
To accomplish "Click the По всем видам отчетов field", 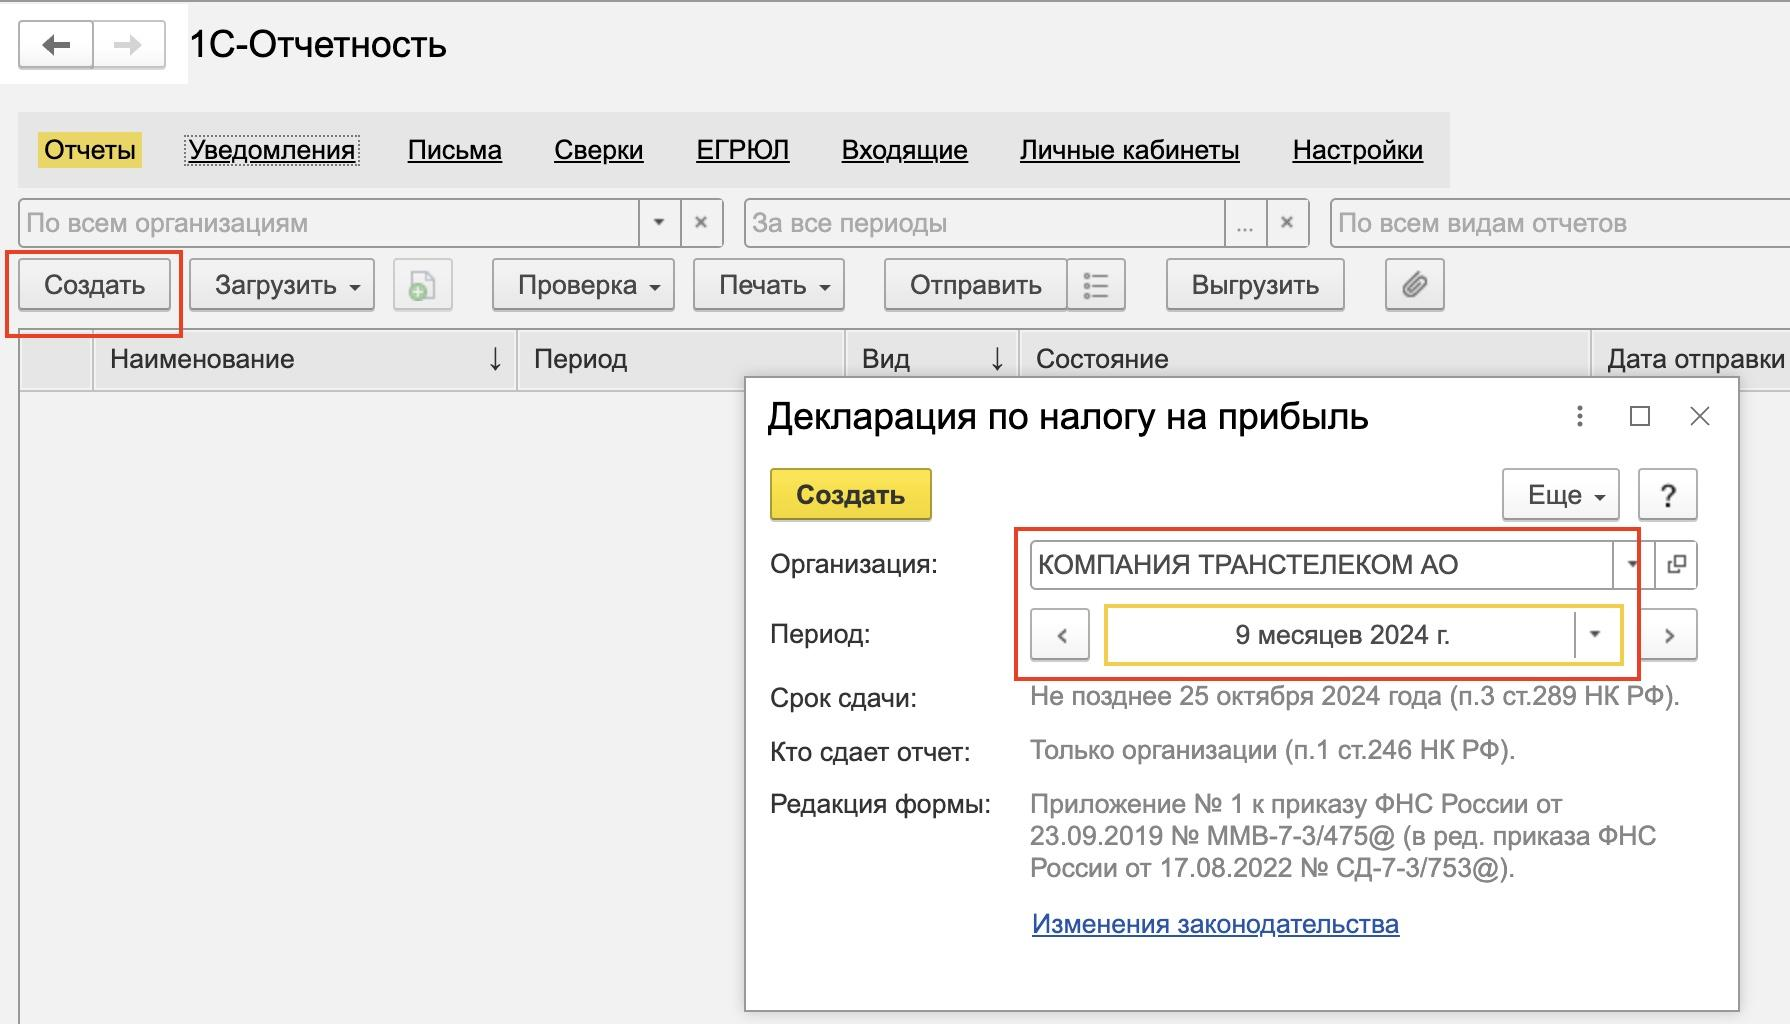I will point(1560,223).
